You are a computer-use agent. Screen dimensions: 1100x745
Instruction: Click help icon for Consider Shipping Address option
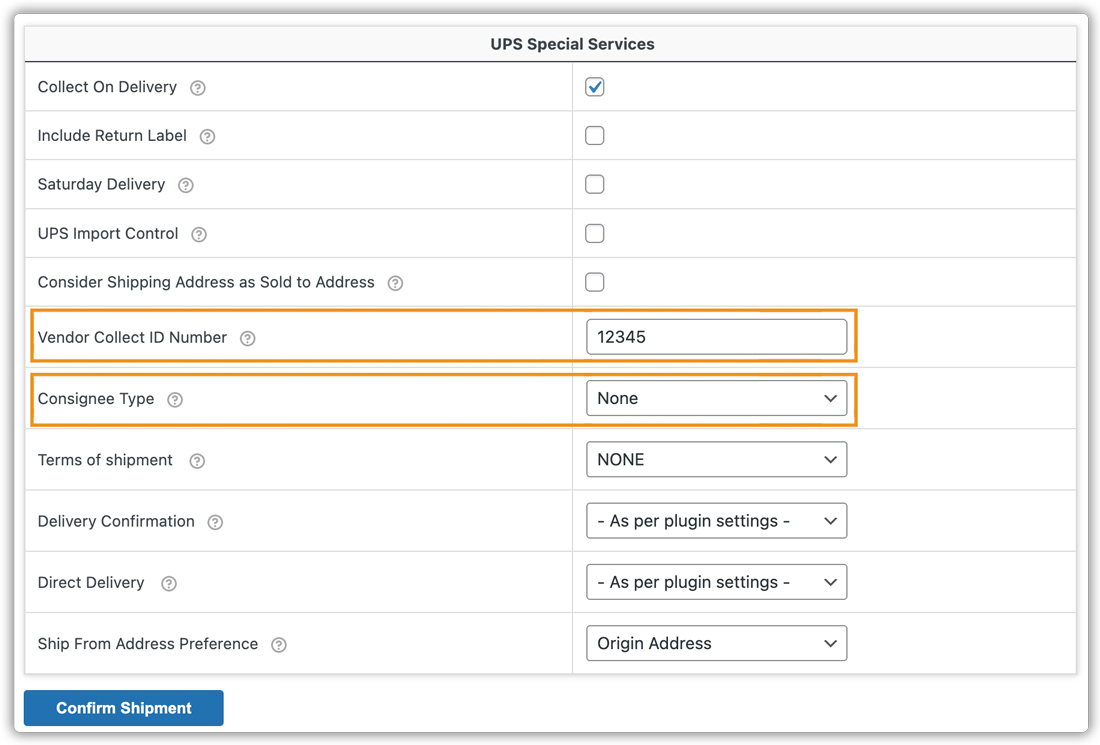[396, 283]
